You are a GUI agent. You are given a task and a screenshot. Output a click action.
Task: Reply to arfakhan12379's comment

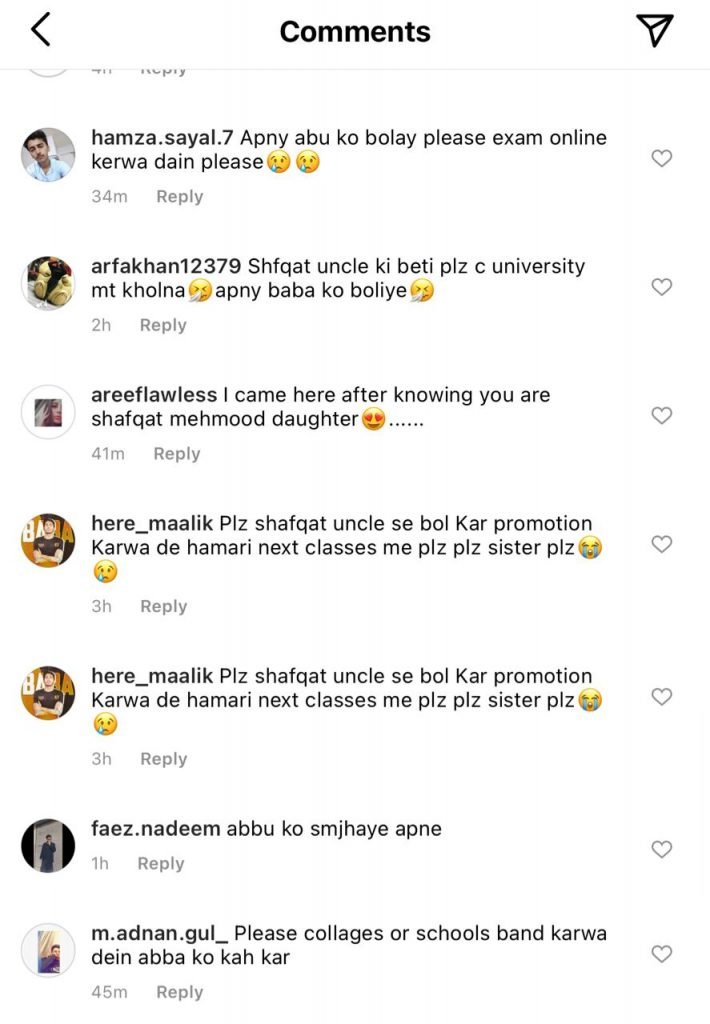(x=163, y=325)
